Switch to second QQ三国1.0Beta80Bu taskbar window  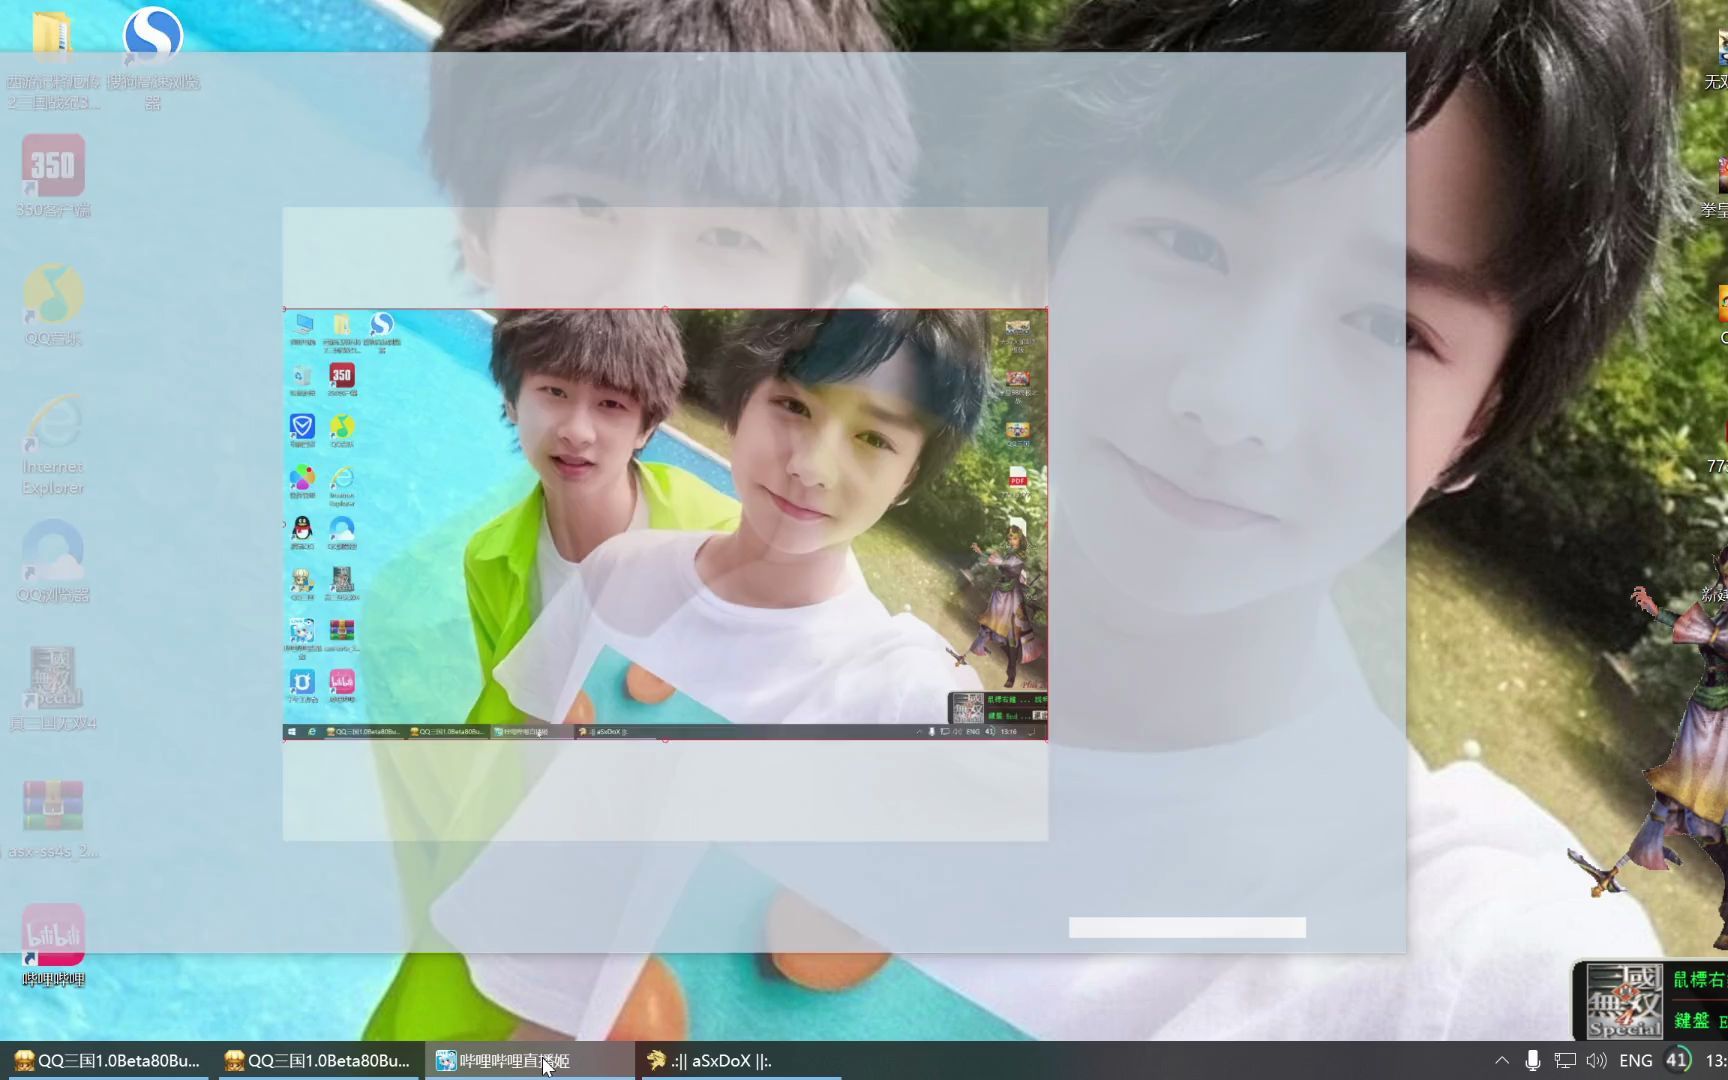[317, 1060]
